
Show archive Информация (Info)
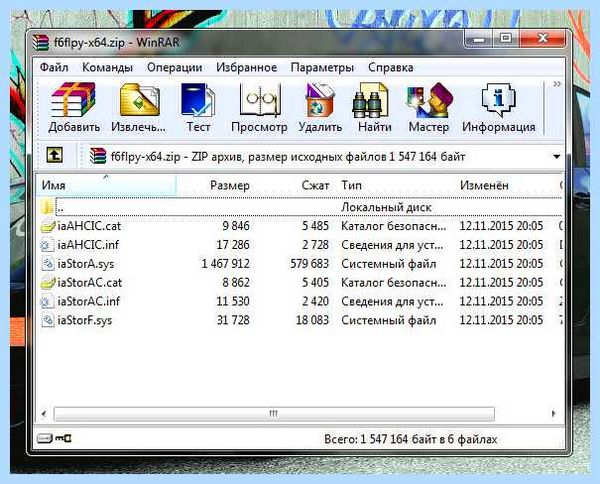click(x=498, y=99)
